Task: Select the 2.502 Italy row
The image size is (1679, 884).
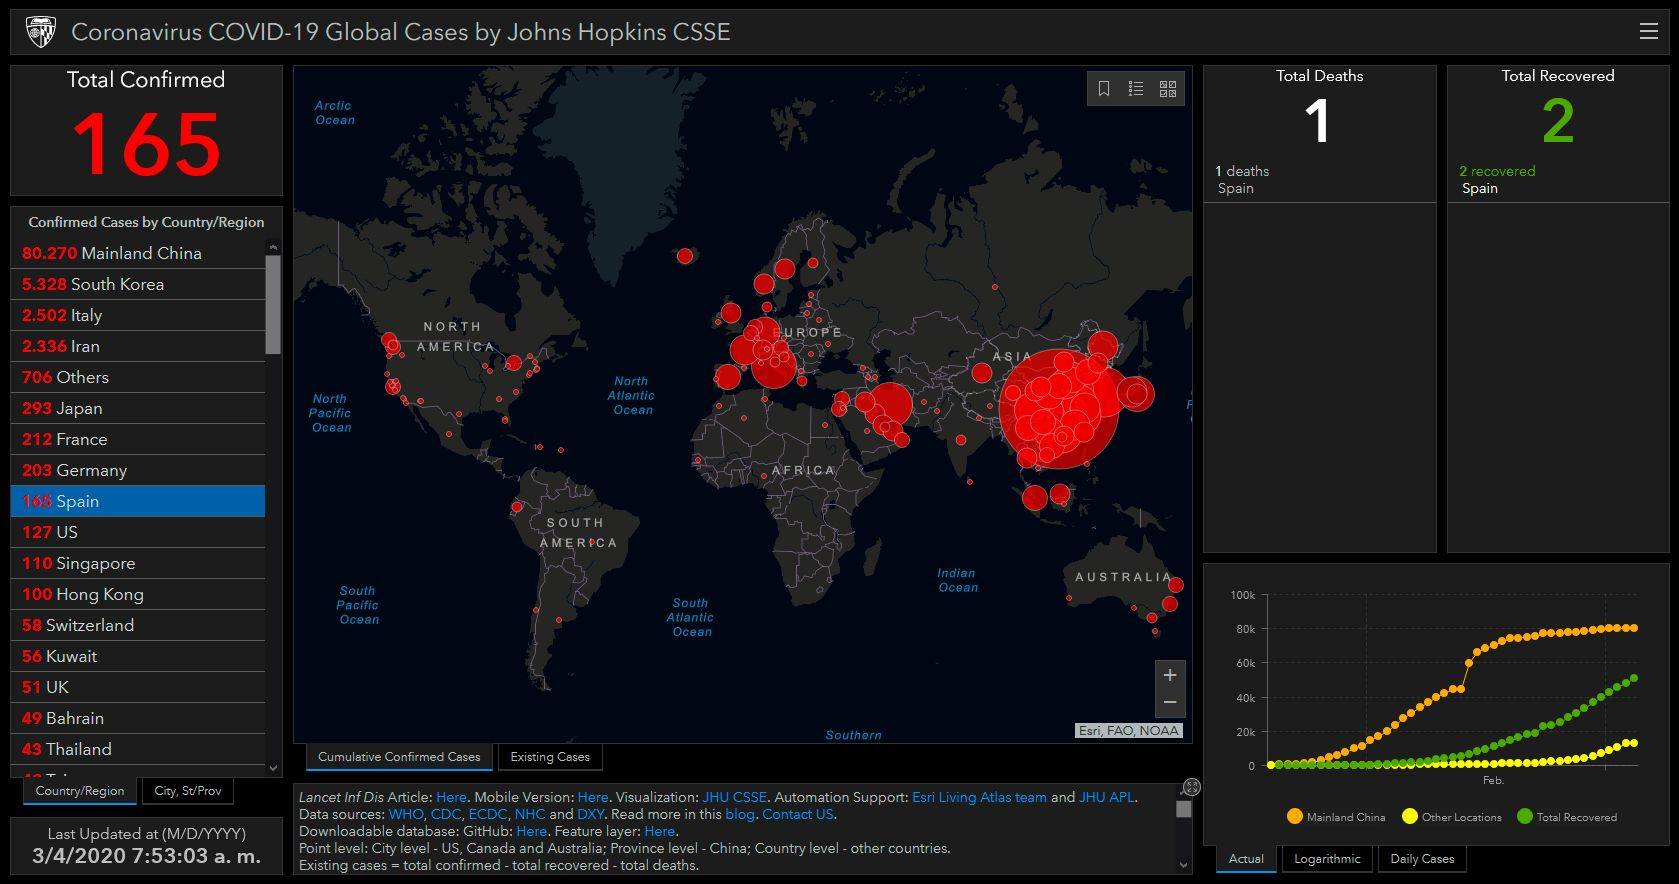Action: point(138,315)
